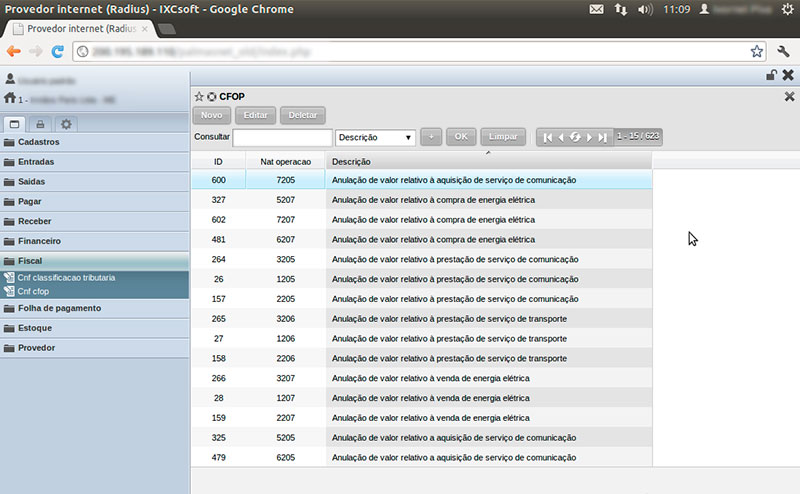Select the Provedor internet browser tab
The image size is (800, 494).
[x=79, y=29]
